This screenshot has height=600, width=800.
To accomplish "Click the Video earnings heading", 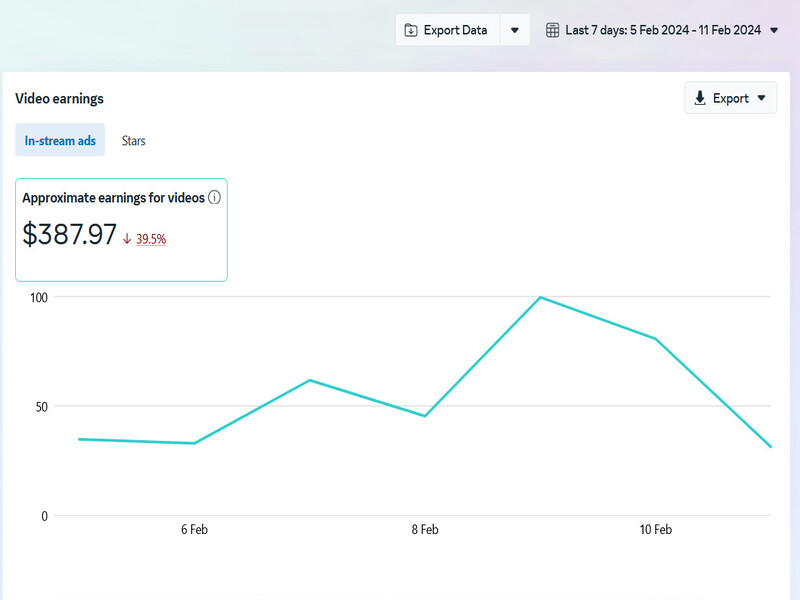I will pos(59,98).
